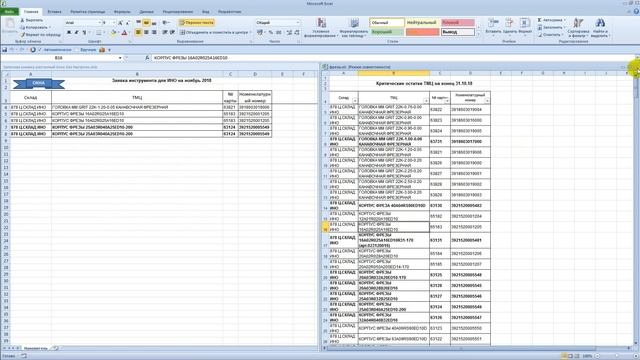640x360 pixels.
Task: Open the Файл tab
Action: coord(9,11)
